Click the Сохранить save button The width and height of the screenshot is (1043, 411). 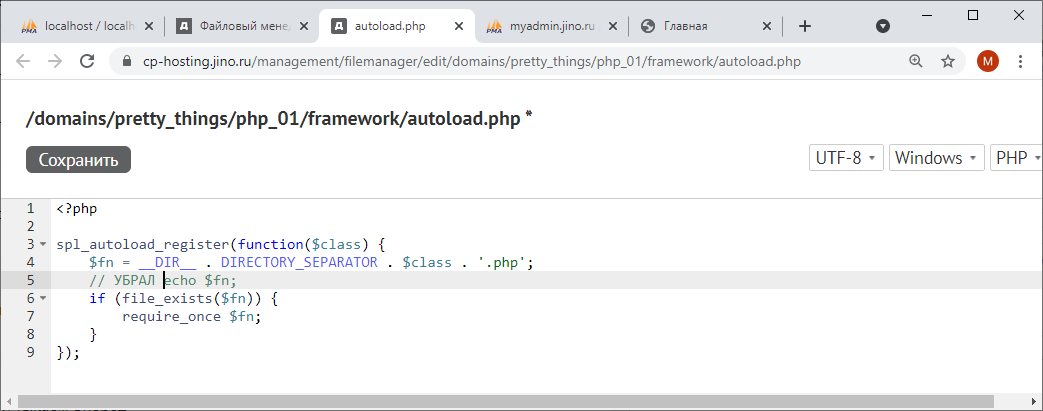(x=78, y=159)
